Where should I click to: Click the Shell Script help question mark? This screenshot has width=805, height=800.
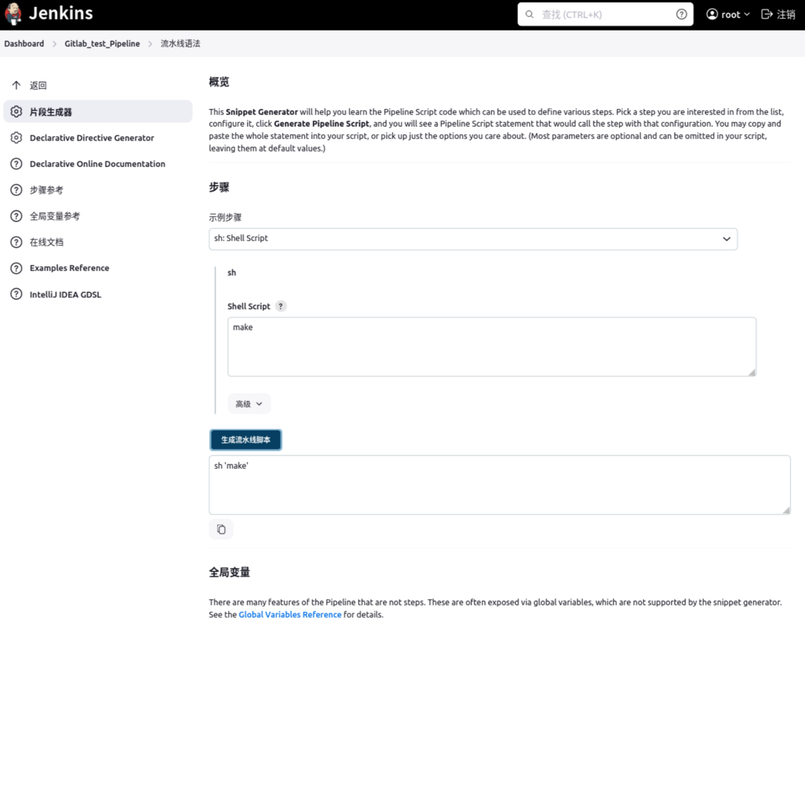pyautogui.click(x=280, y=307)
